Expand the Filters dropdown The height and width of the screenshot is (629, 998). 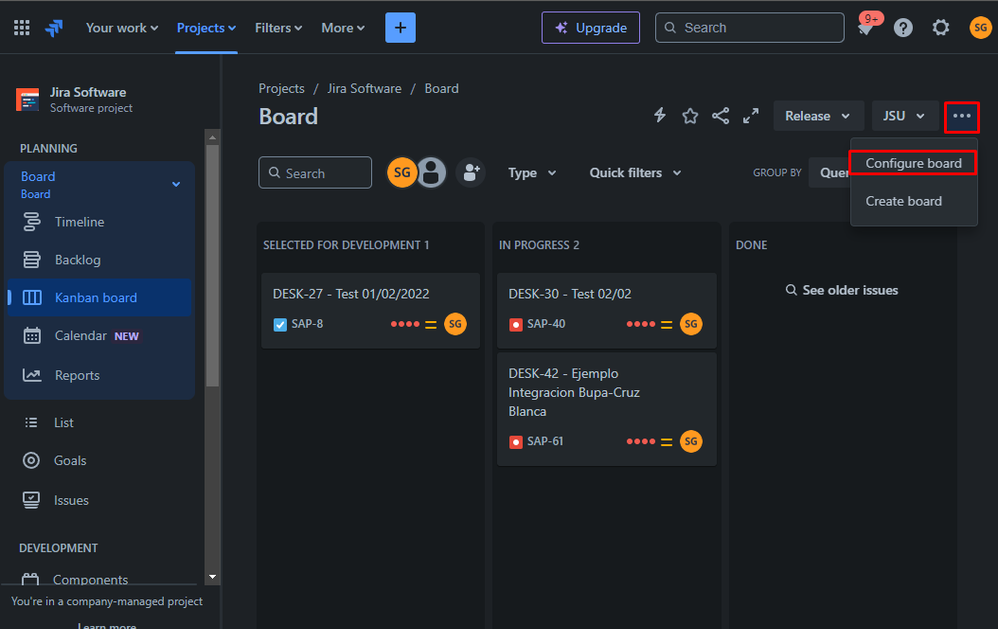[x=278, y=28]
